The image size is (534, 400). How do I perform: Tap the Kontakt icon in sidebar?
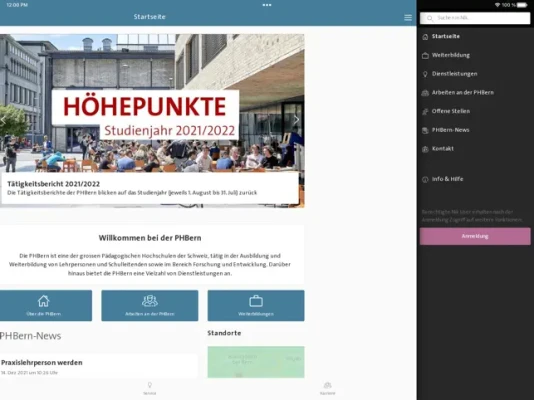coord(425,149)
